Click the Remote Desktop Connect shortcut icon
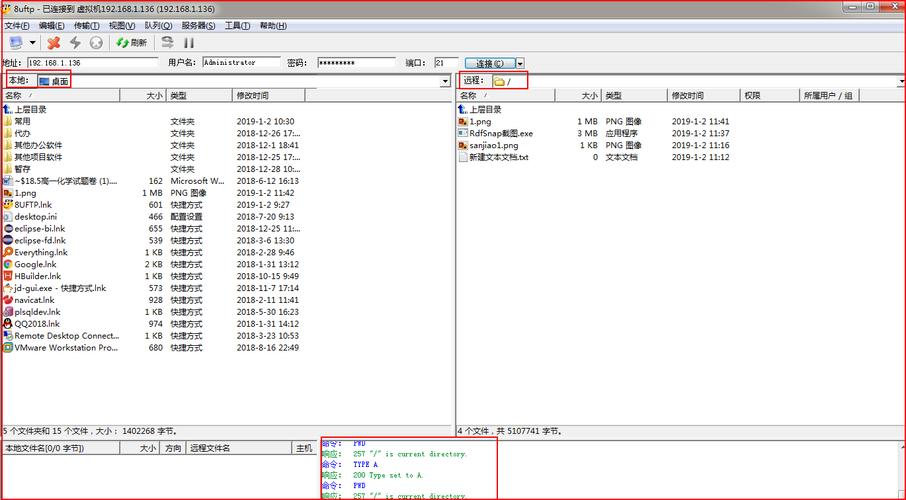The image size is (906, 500). tap(8, 336)
